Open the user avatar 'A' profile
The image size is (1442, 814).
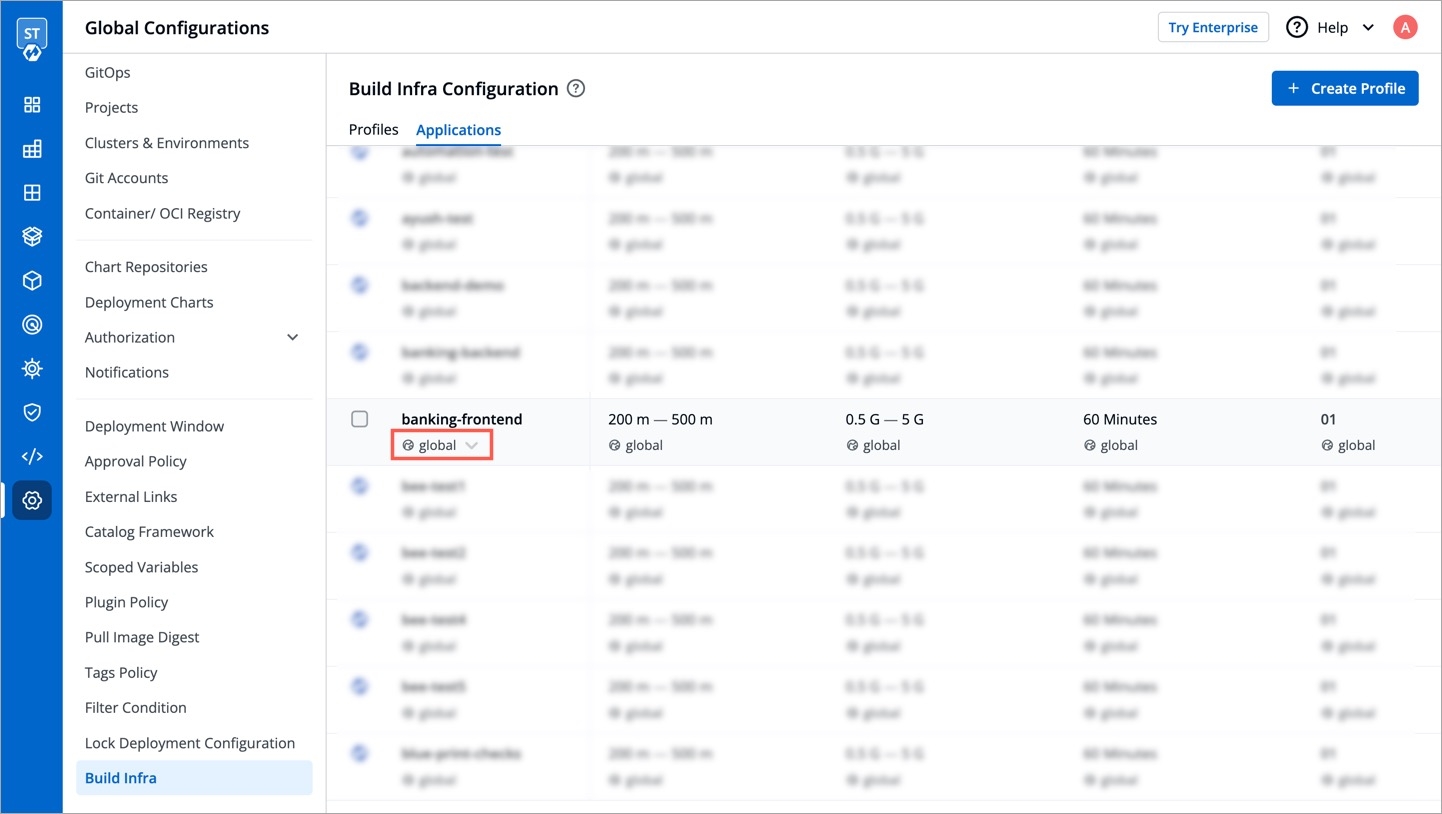(1405, 28)
